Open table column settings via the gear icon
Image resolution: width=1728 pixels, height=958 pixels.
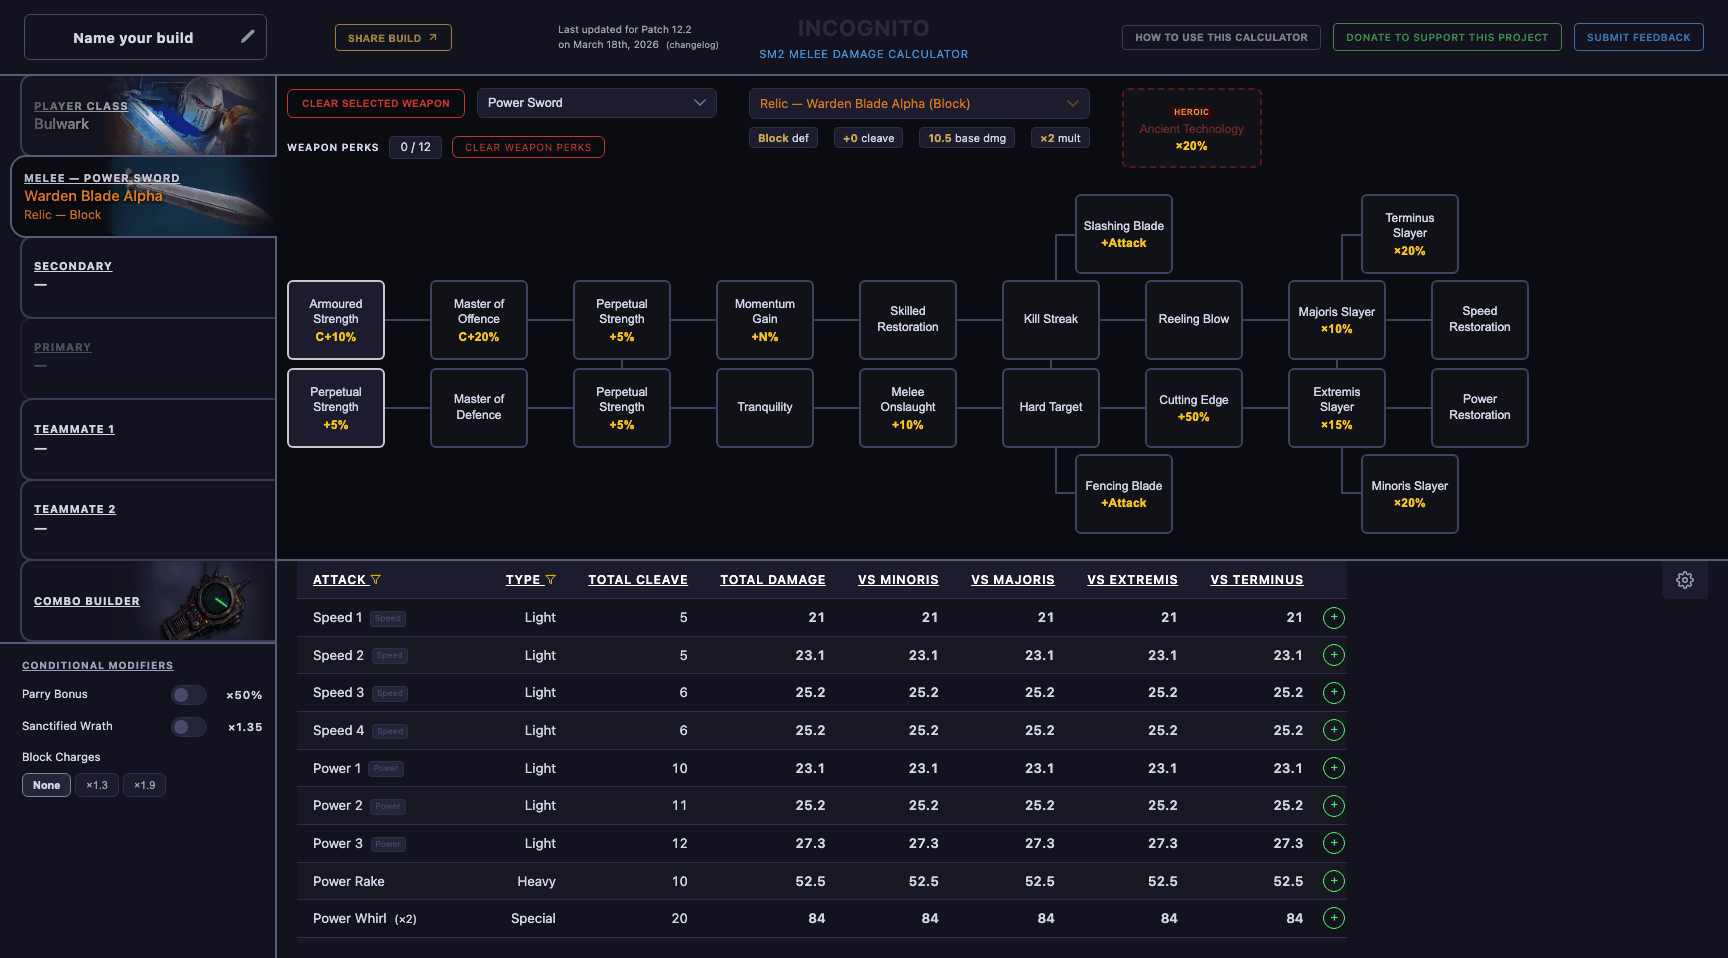[1684, 579]
